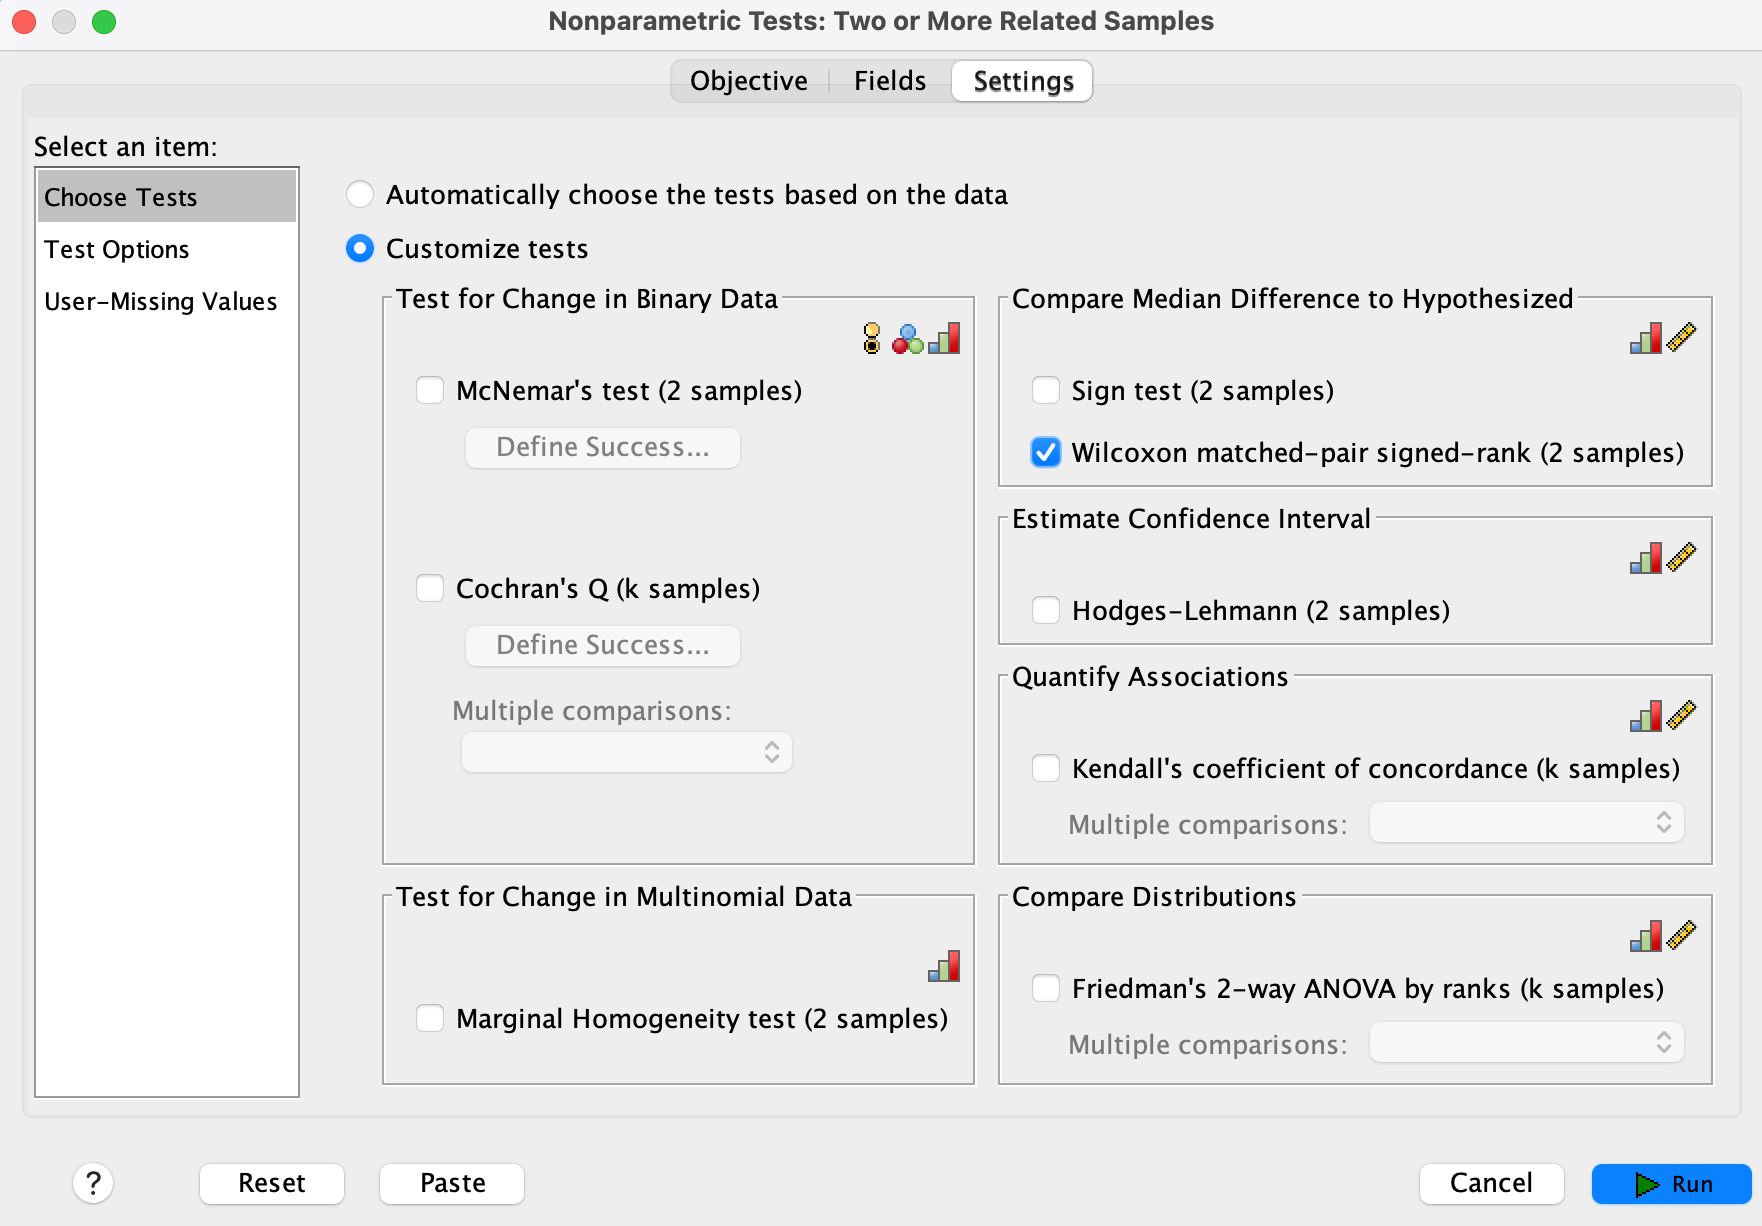
Task: Enable McNemar's test checkbox
Action: click(x=430, y=390)
